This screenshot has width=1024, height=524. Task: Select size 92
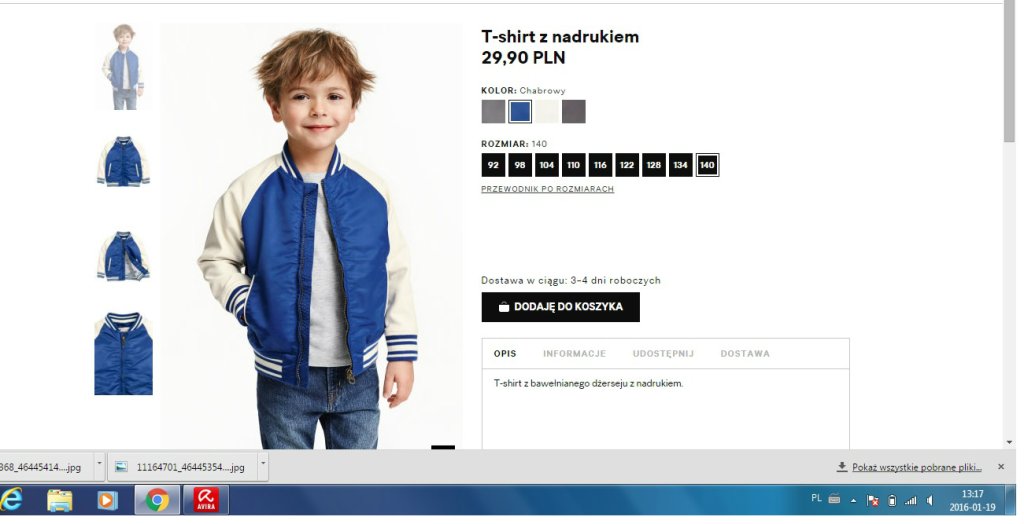[x=493, y=165]
